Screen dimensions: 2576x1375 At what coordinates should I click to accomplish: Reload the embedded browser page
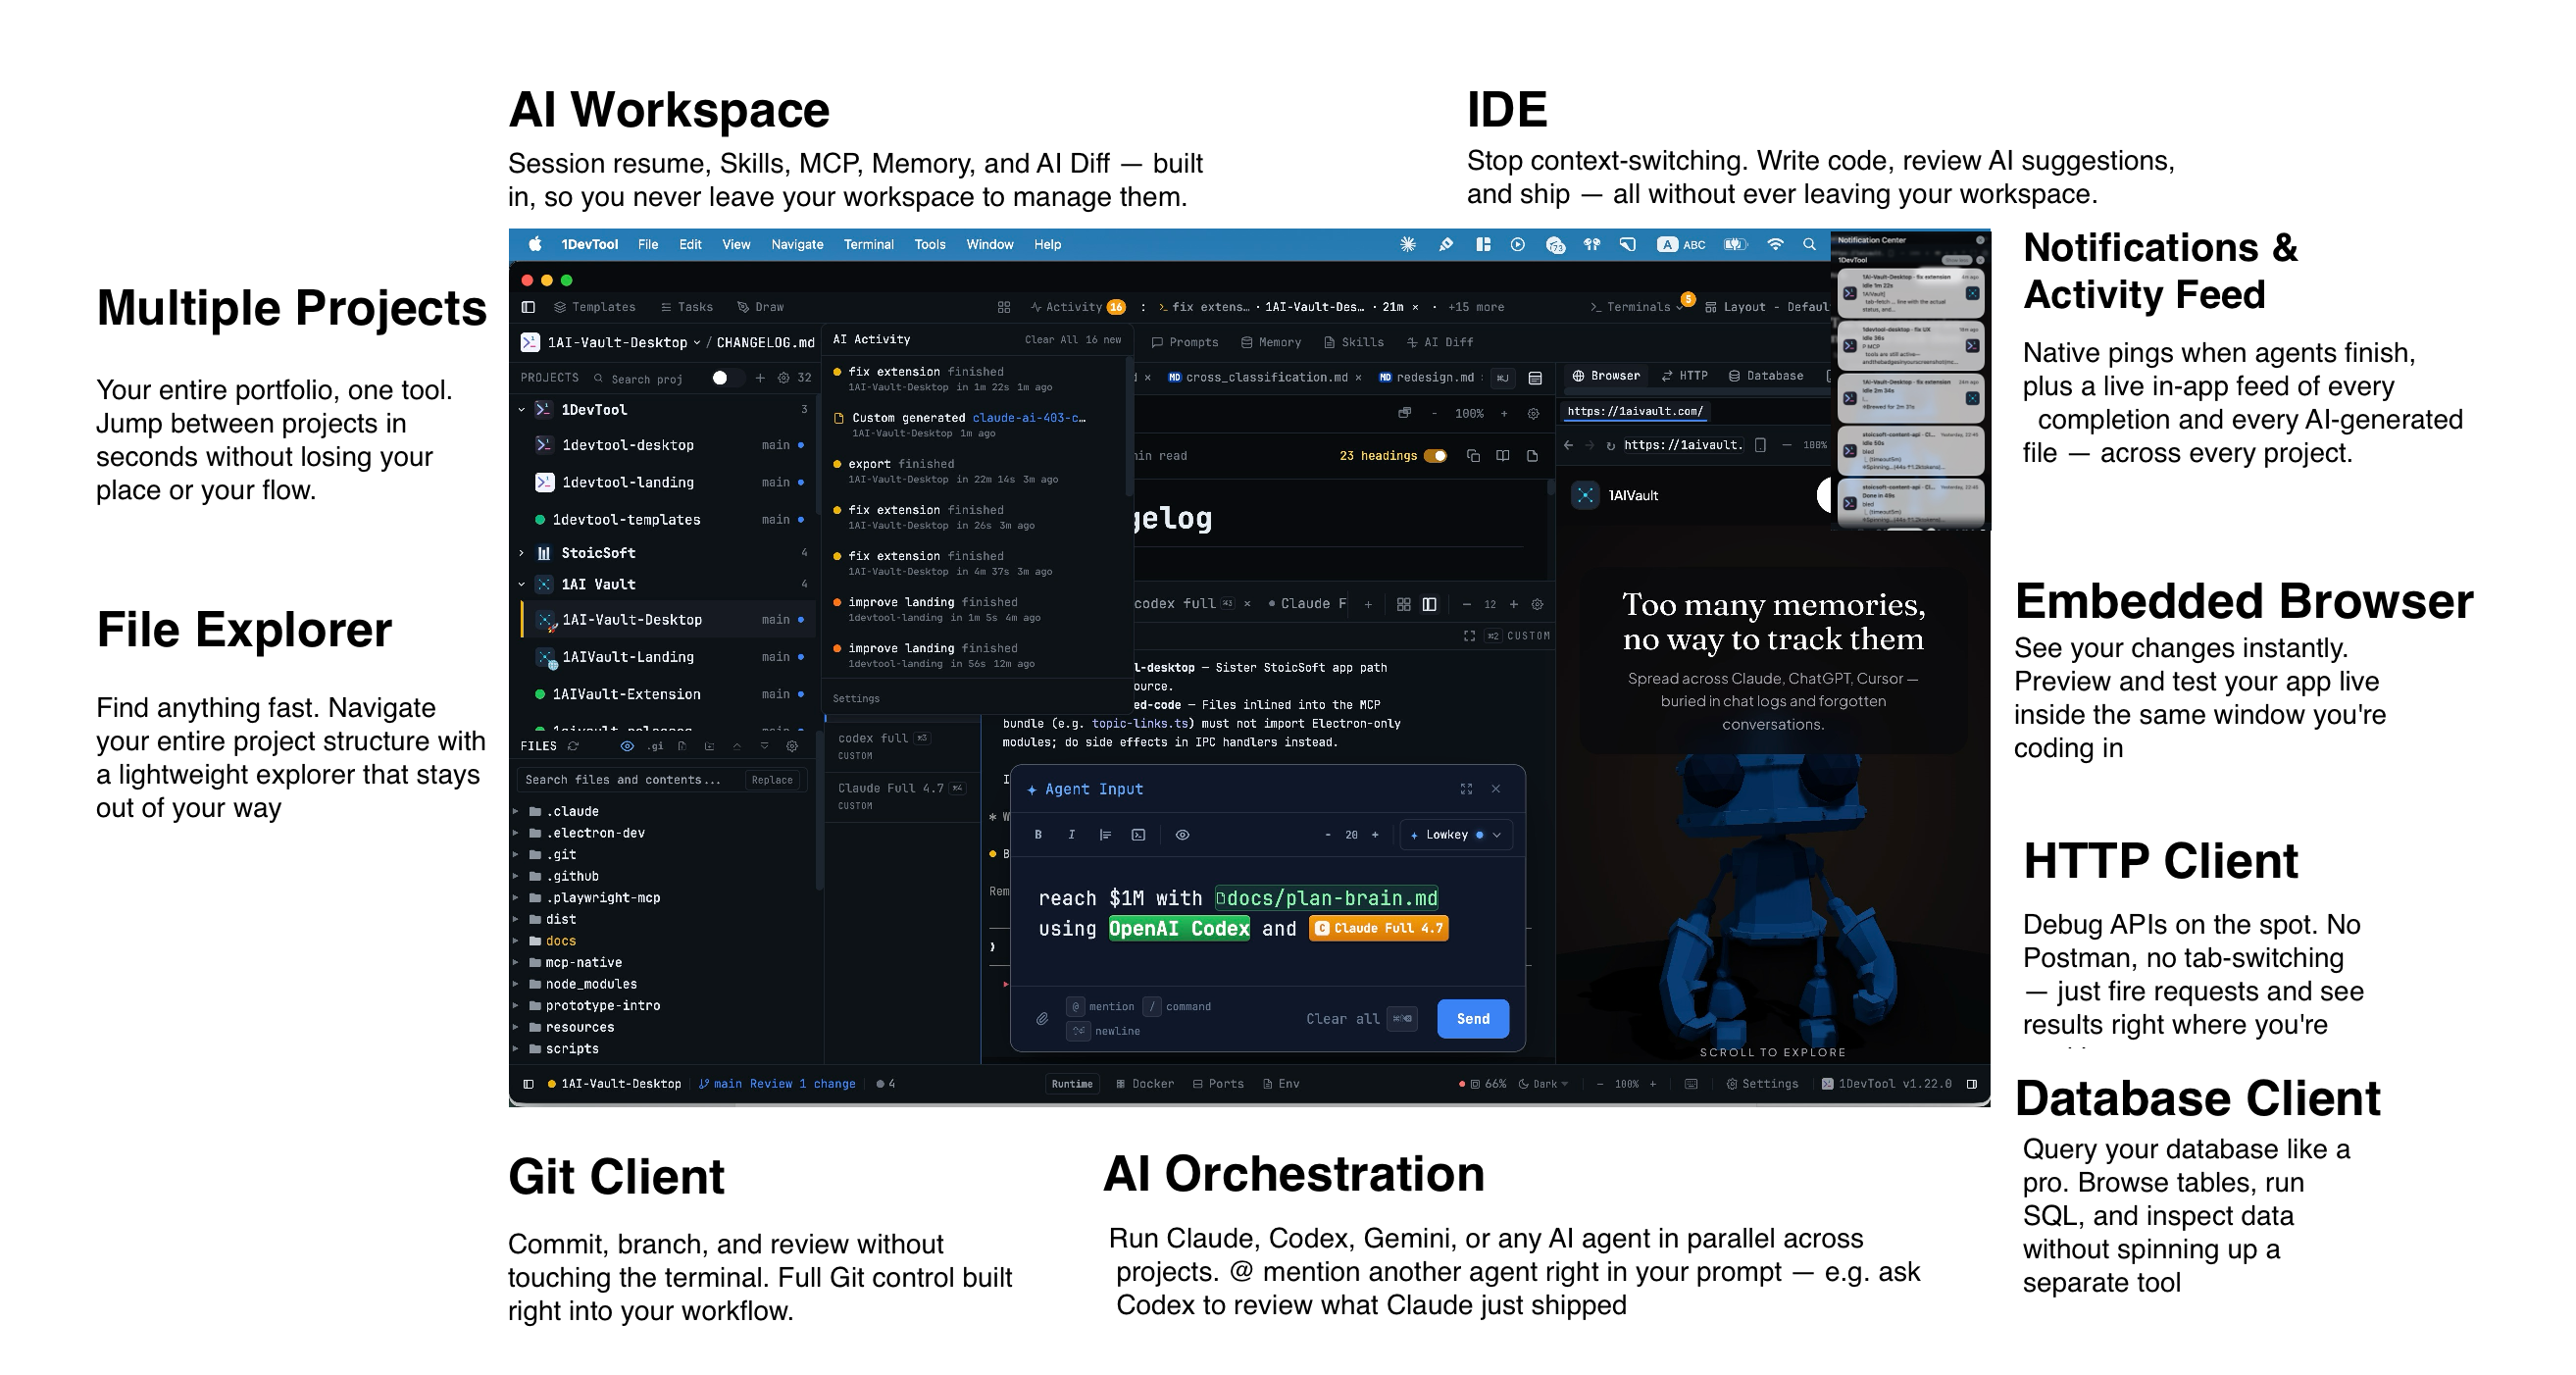(1610, 445)
